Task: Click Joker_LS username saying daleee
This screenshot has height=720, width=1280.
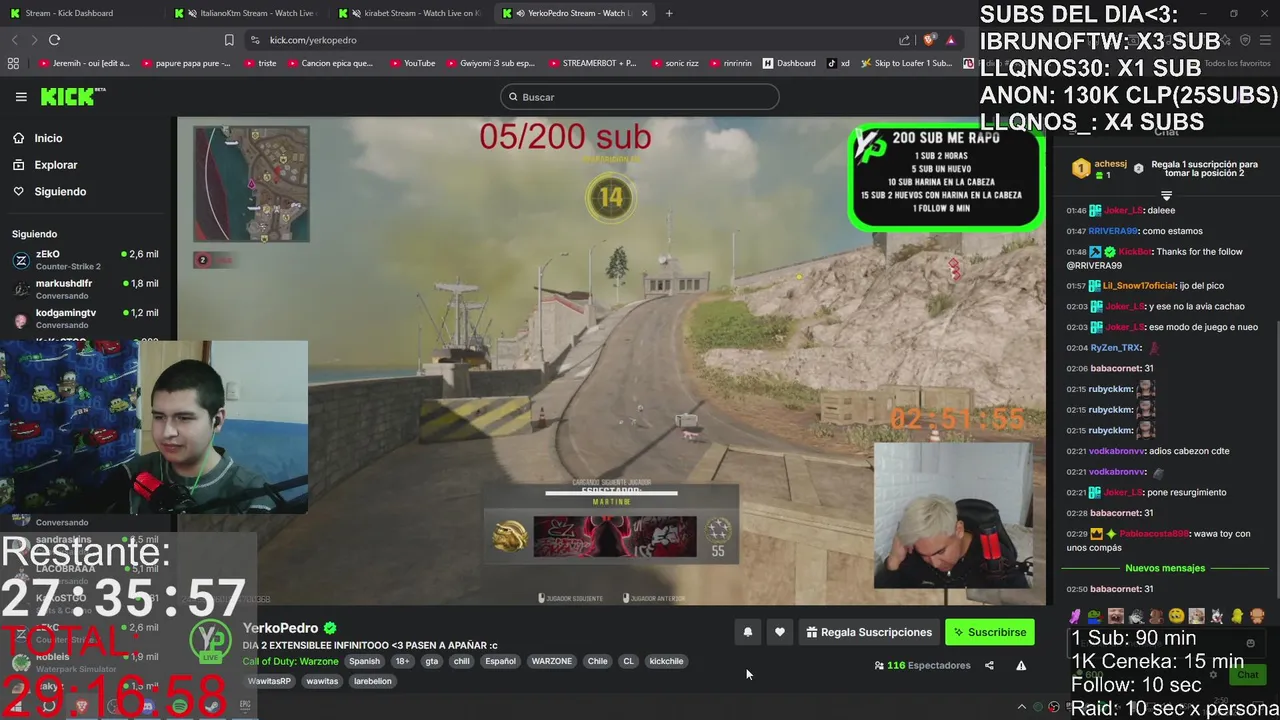Action: [1124, 210]
